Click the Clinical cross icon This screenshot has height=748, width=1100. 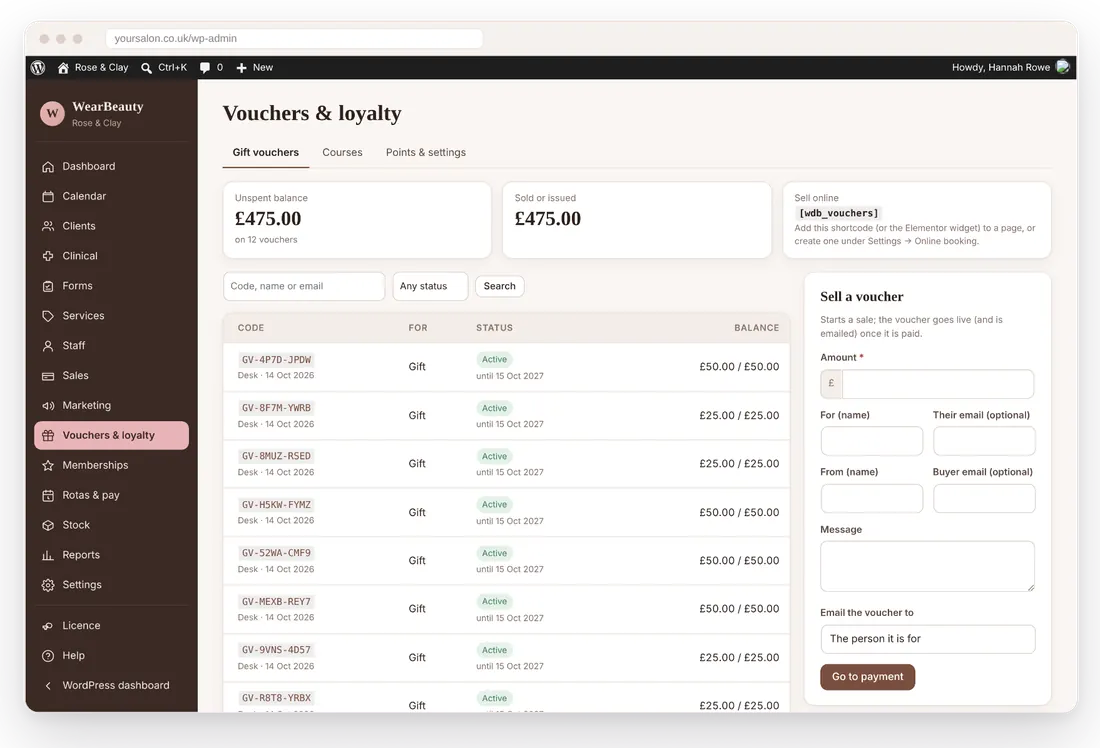[x=48, y=256]
